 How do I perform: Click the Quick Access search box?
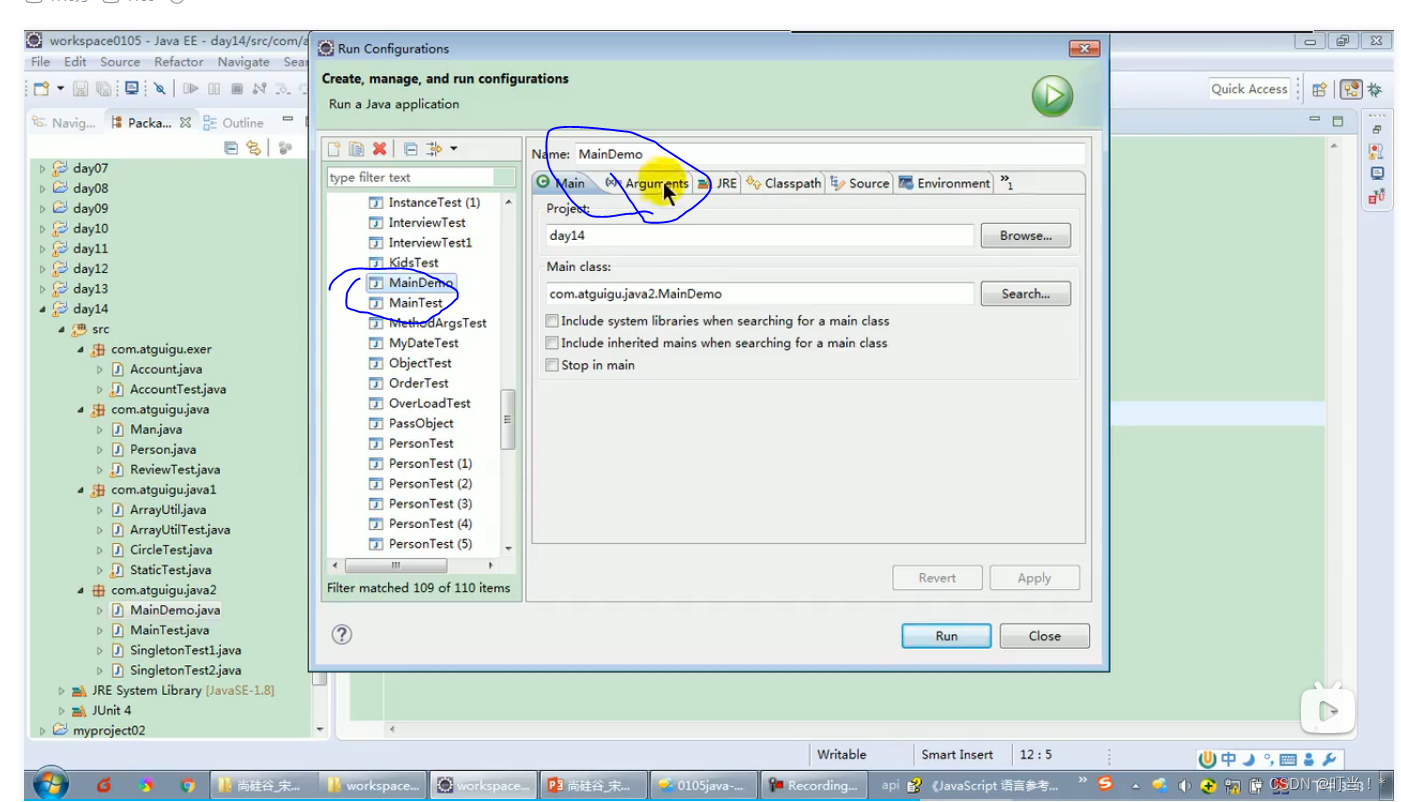pyautogui.click(x=1250, y=89)
